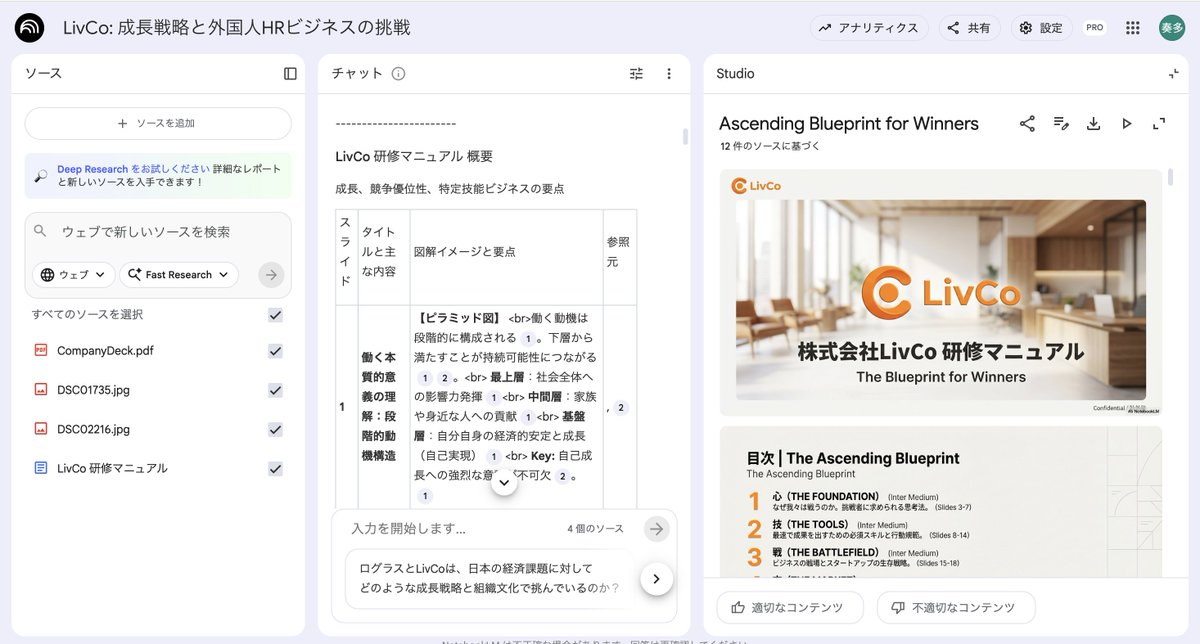Share the Ascending Blueprint slideshow
This screenshot has width=1200, height=644.
point(1027,123)
